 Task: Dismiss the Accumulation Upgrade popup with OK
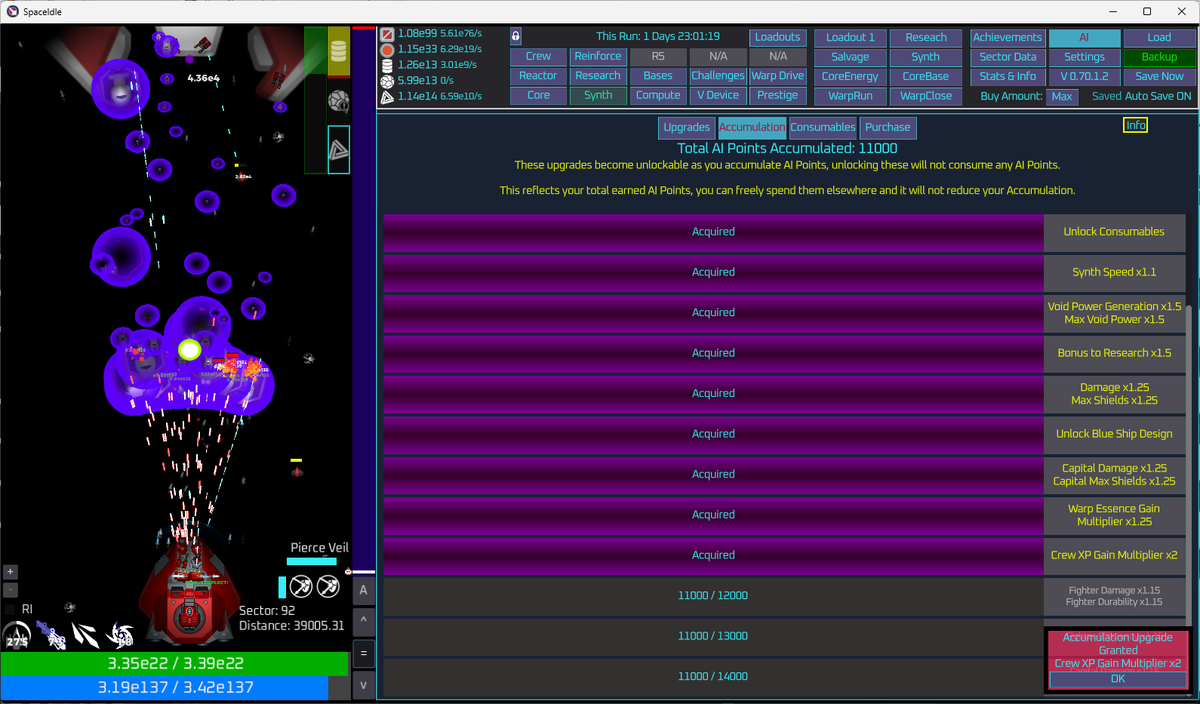tap(1118, 679)
